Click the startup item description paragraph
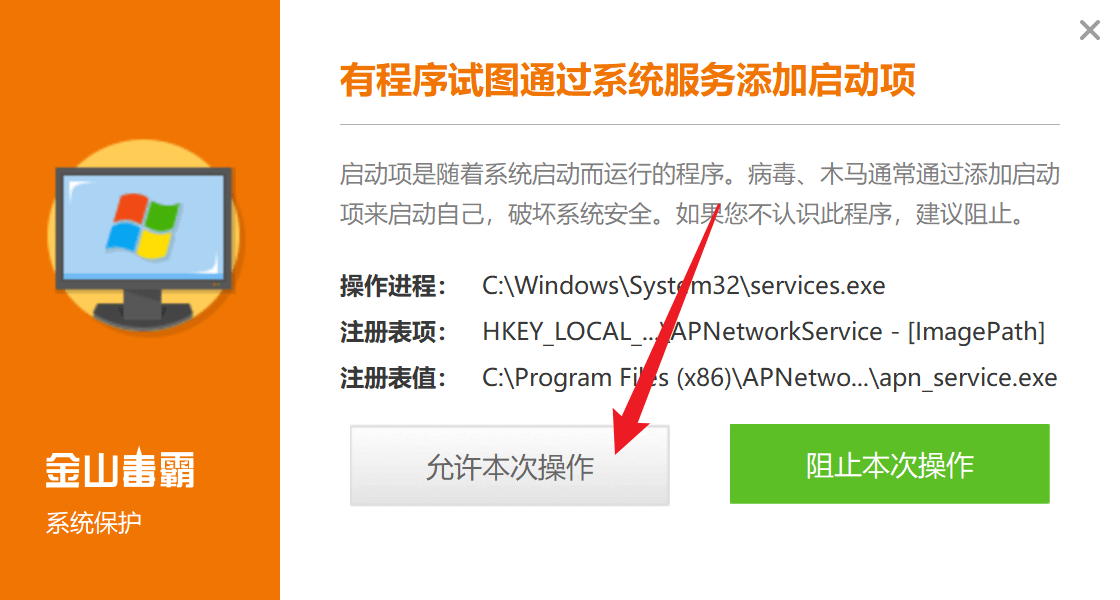Screen dimensions: 1120x600 (699, 194)
